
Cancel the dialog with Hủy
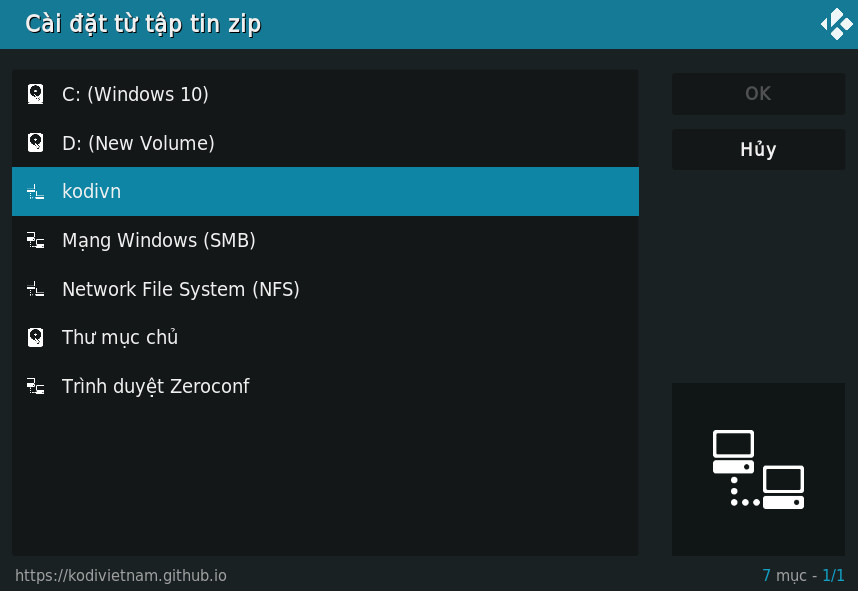(x=758, y=150)
